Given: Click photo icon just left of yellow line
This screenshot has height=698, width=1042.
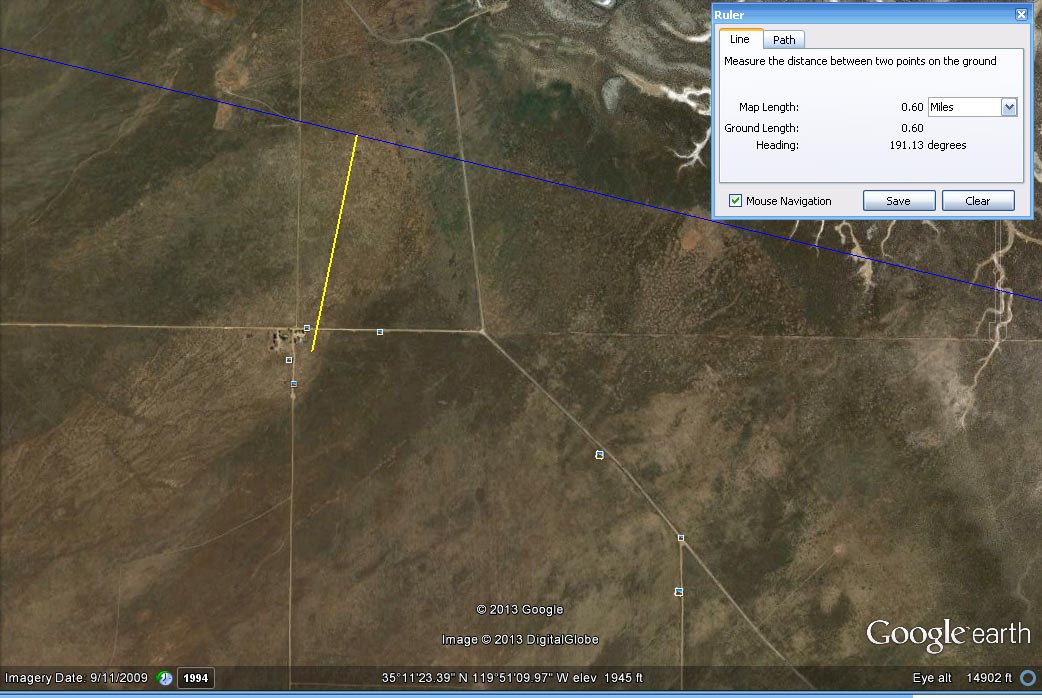Looking at the screenshot, I should coord(307,328).
